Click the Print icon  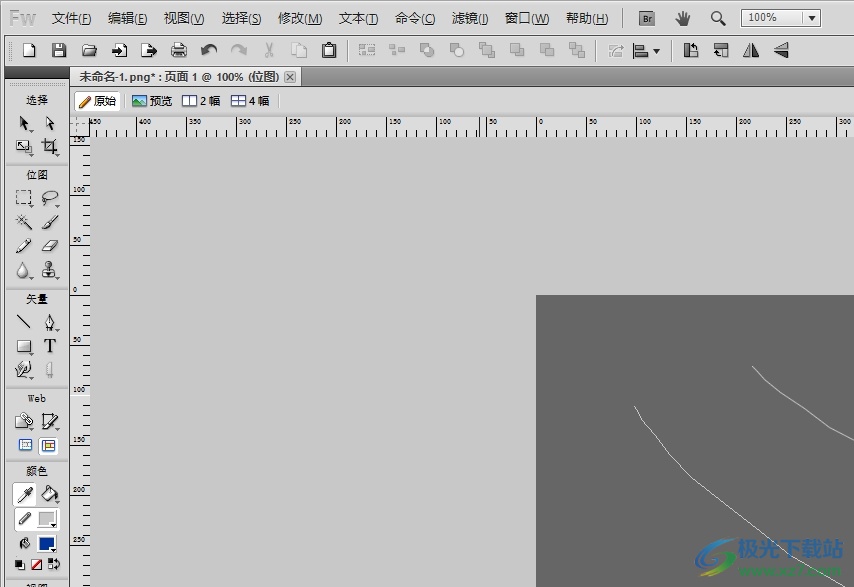(x=179, y=51)
